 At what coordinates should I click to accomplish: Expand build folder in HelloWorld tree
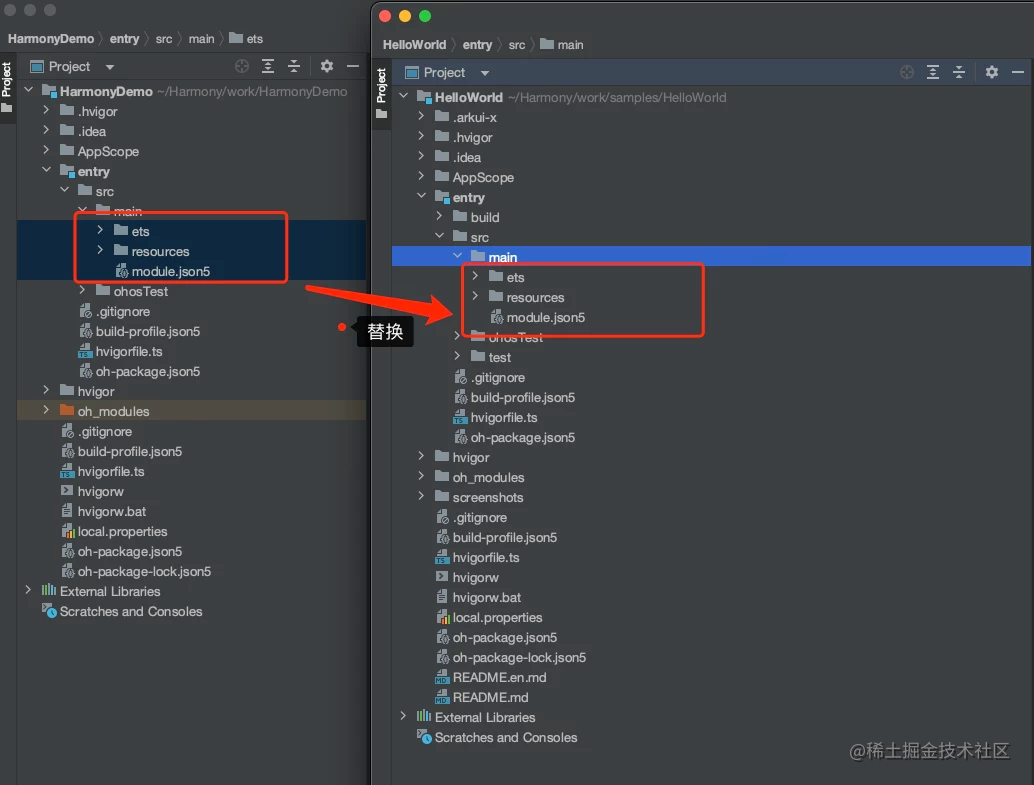439,216
